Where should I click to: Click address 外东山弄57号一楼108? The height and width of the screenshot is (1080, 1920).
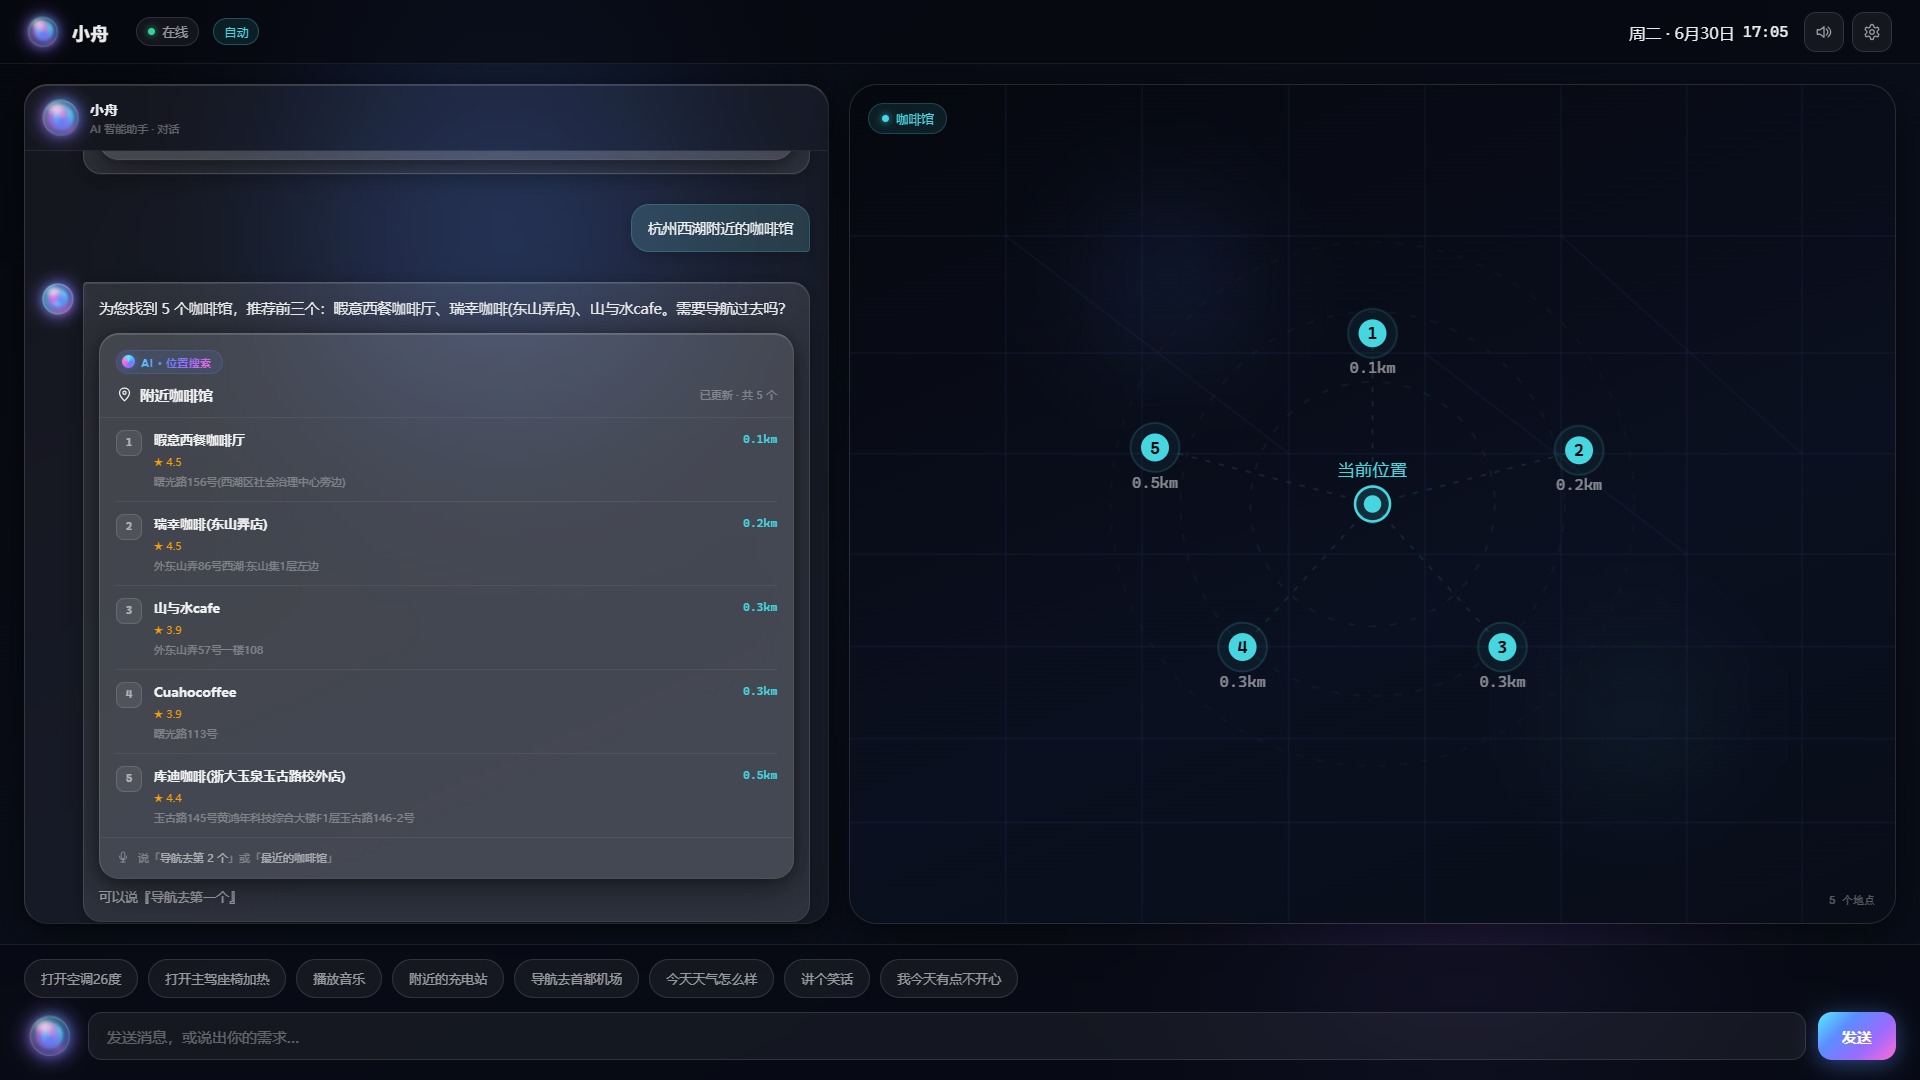tap(208, 650)
